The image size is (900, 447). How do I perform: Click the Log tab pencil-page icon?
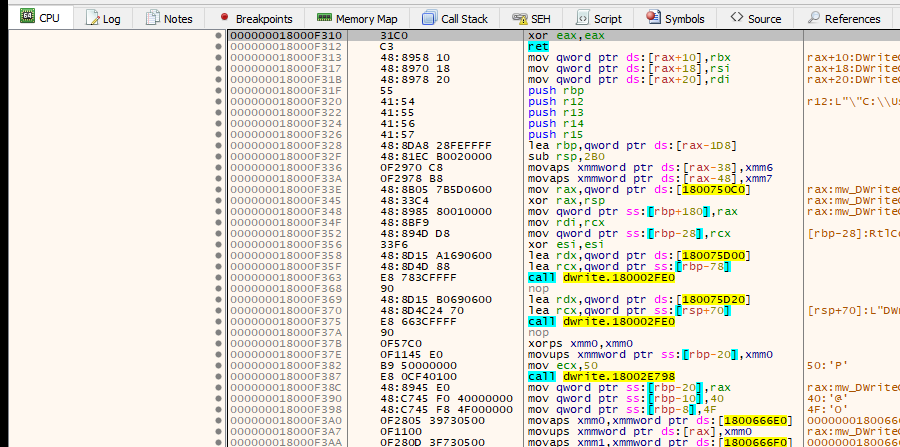coord(92,18)
